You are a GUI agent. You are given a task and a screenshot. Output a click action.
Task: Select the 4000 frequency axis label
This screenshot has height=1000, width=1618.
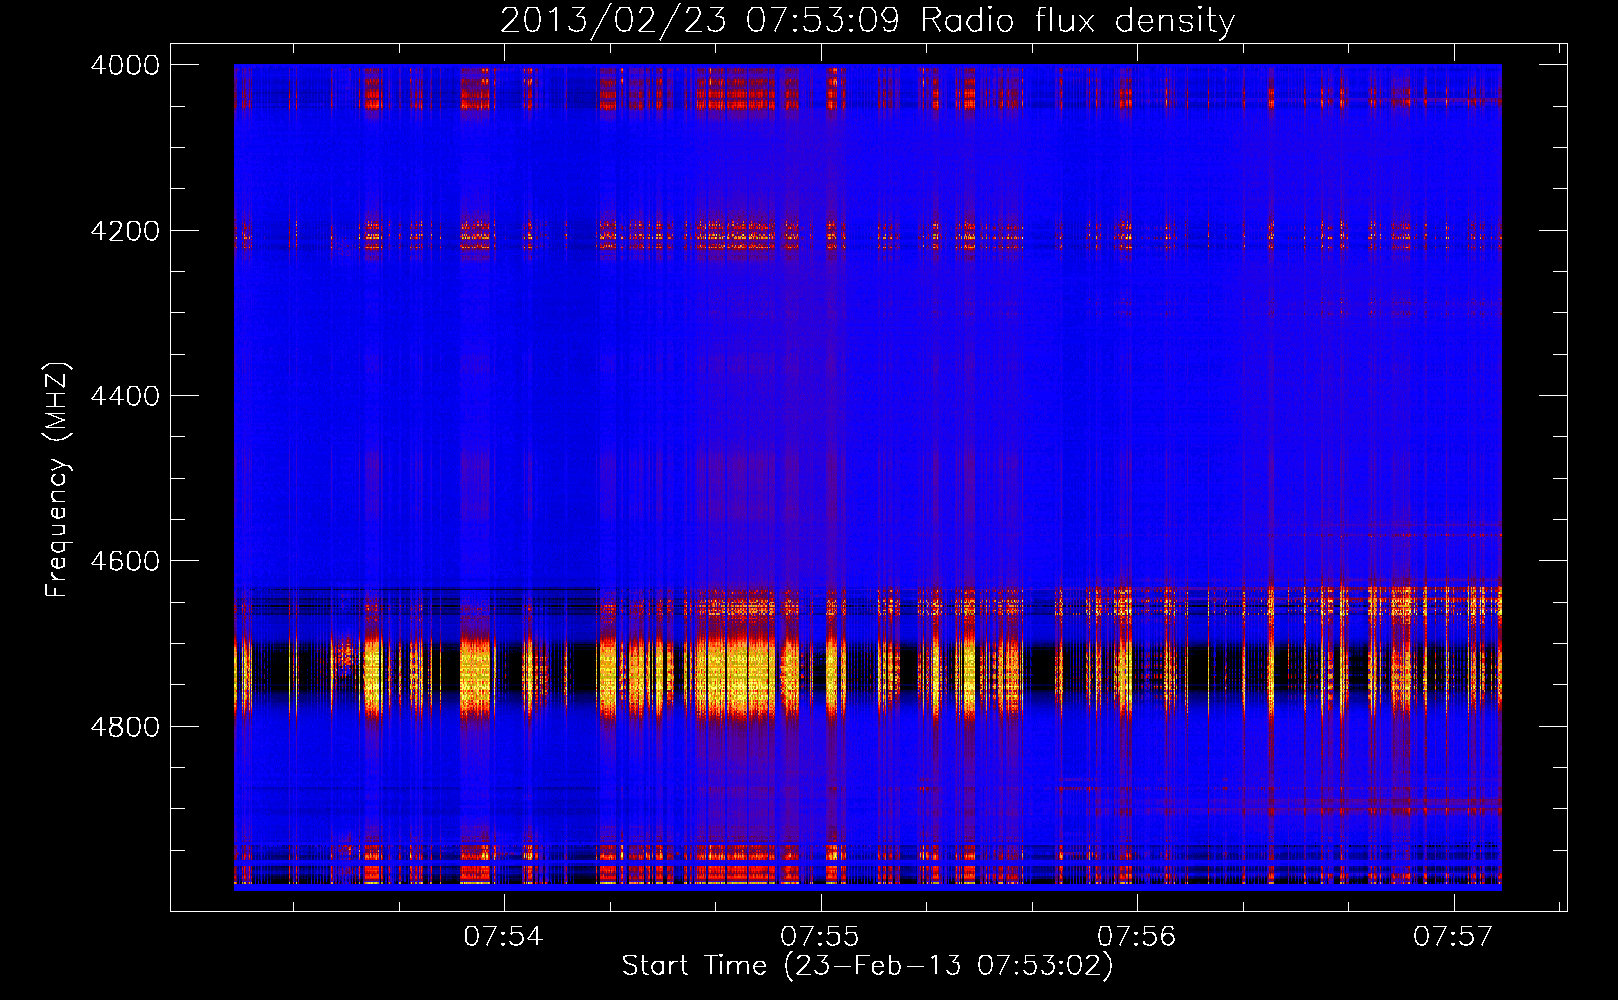[125, 65]
